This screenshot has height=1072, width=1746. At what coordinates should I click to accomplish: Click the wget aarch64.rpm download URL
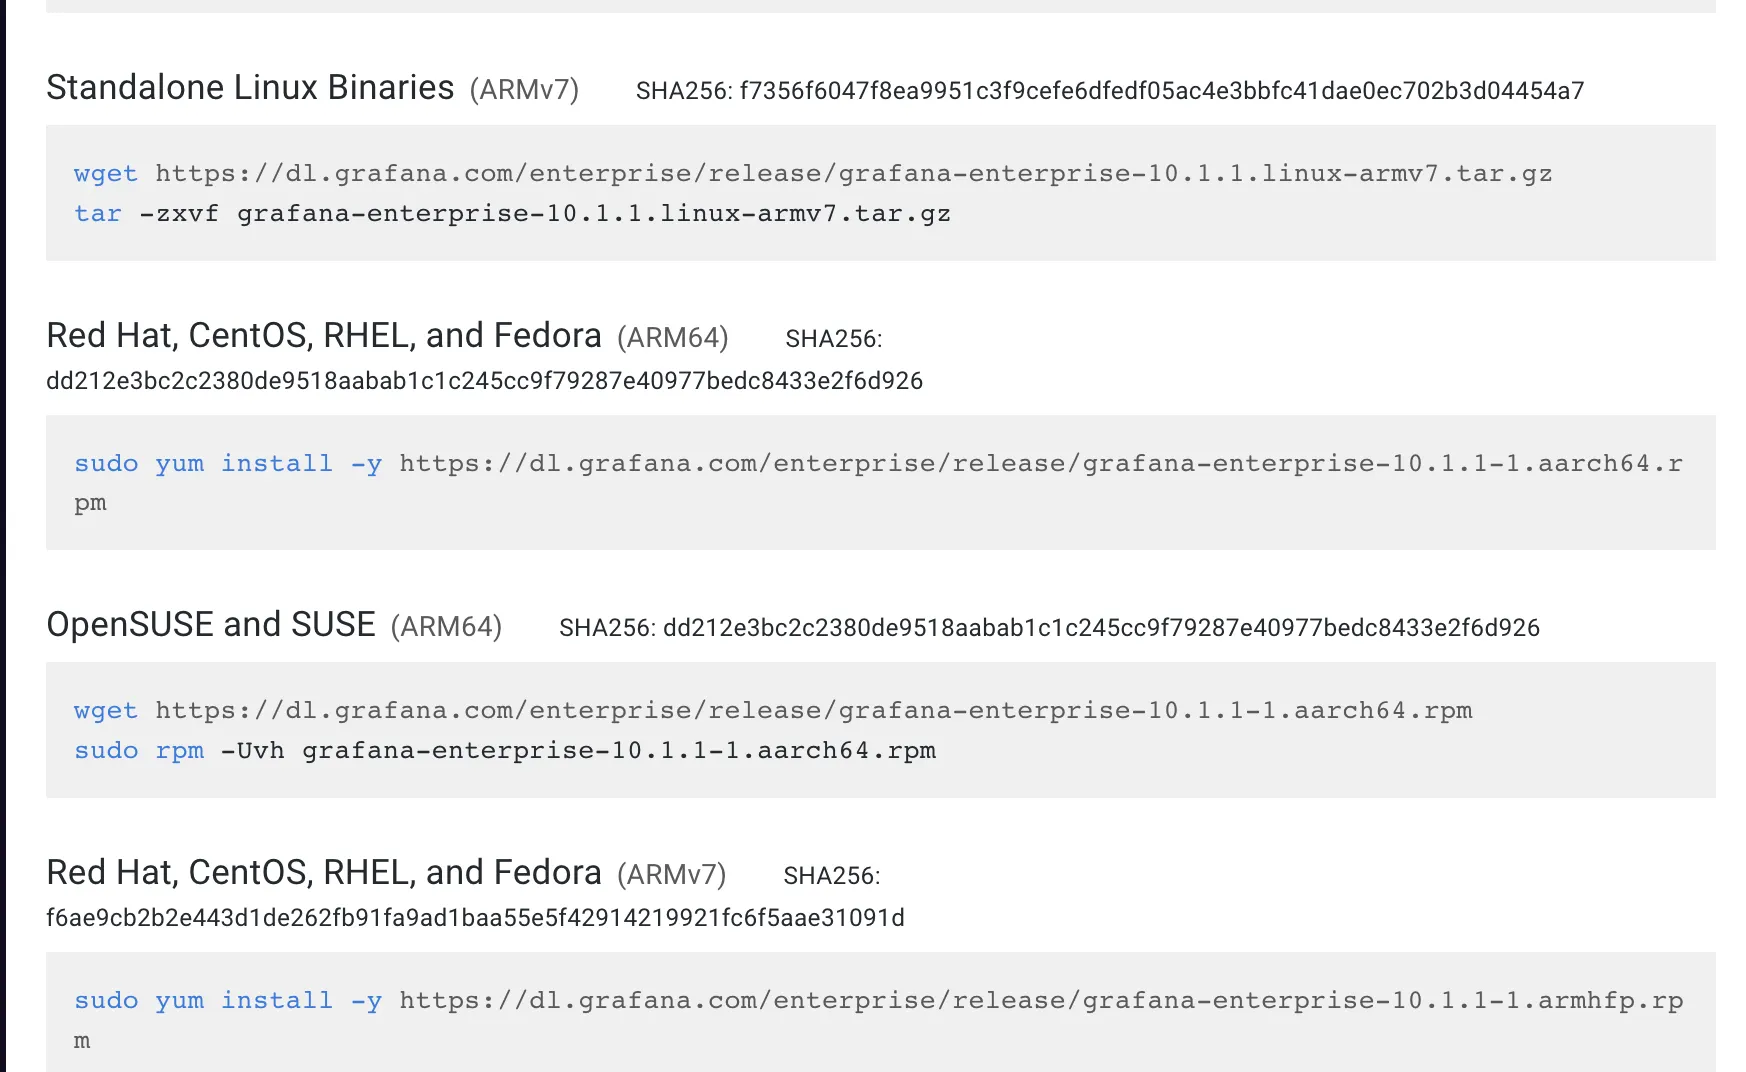tap(813, 711)
